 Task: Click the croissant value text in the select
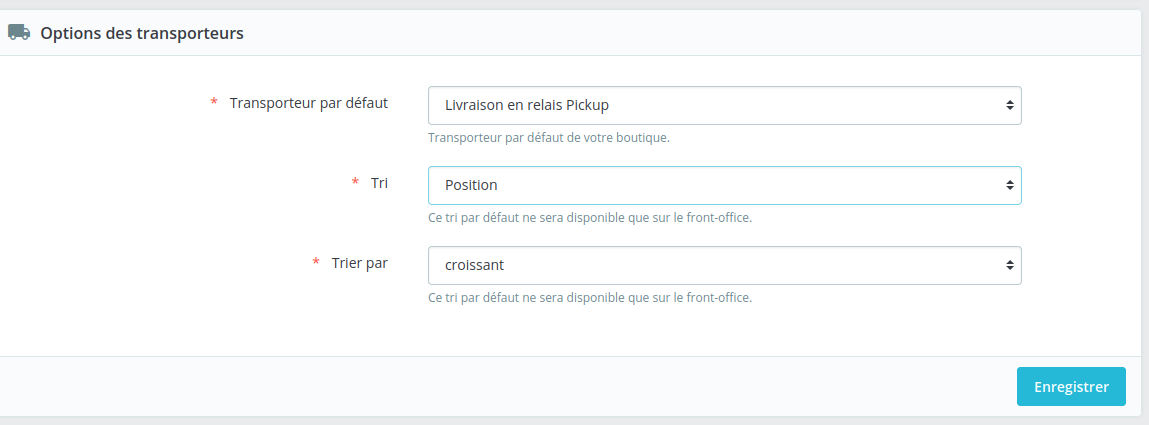[474, 265]
